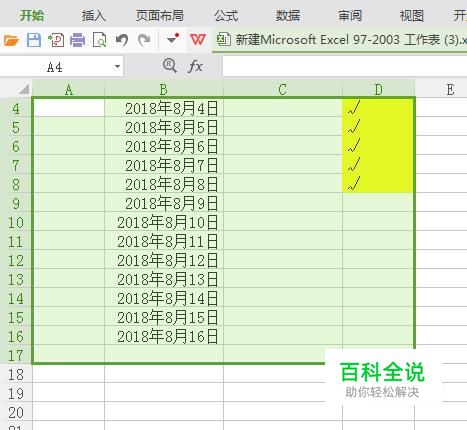Select column C header
The image size is (467, 430).
283,89
